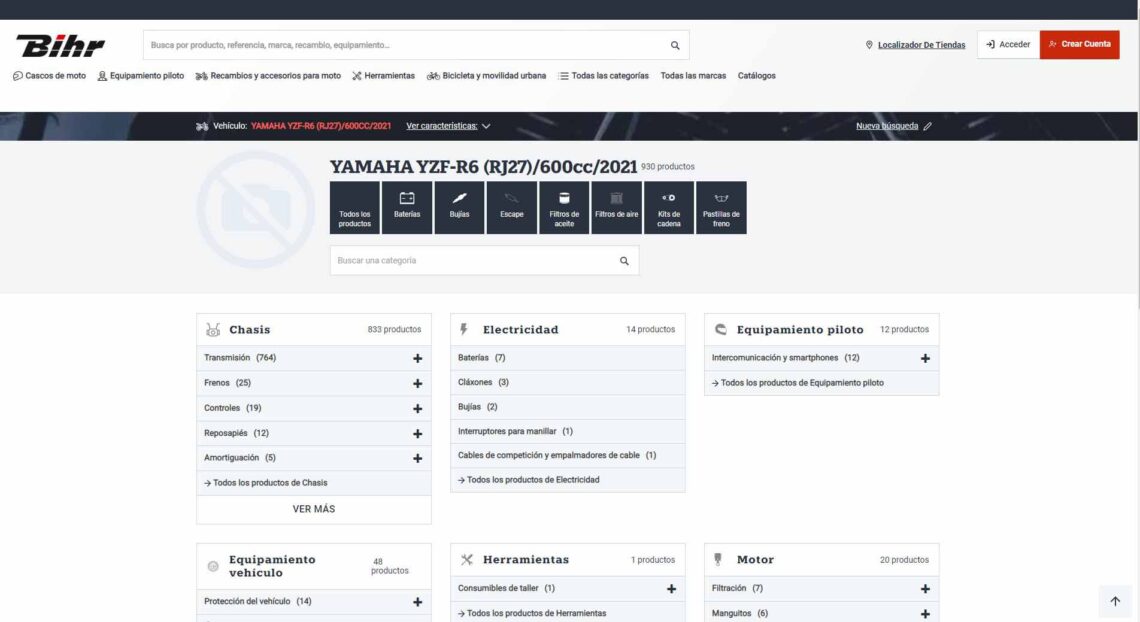Click the Crear Cuenta button
The width and height of the screenshot is (1140, 622).
click(x=1079, y=45)
